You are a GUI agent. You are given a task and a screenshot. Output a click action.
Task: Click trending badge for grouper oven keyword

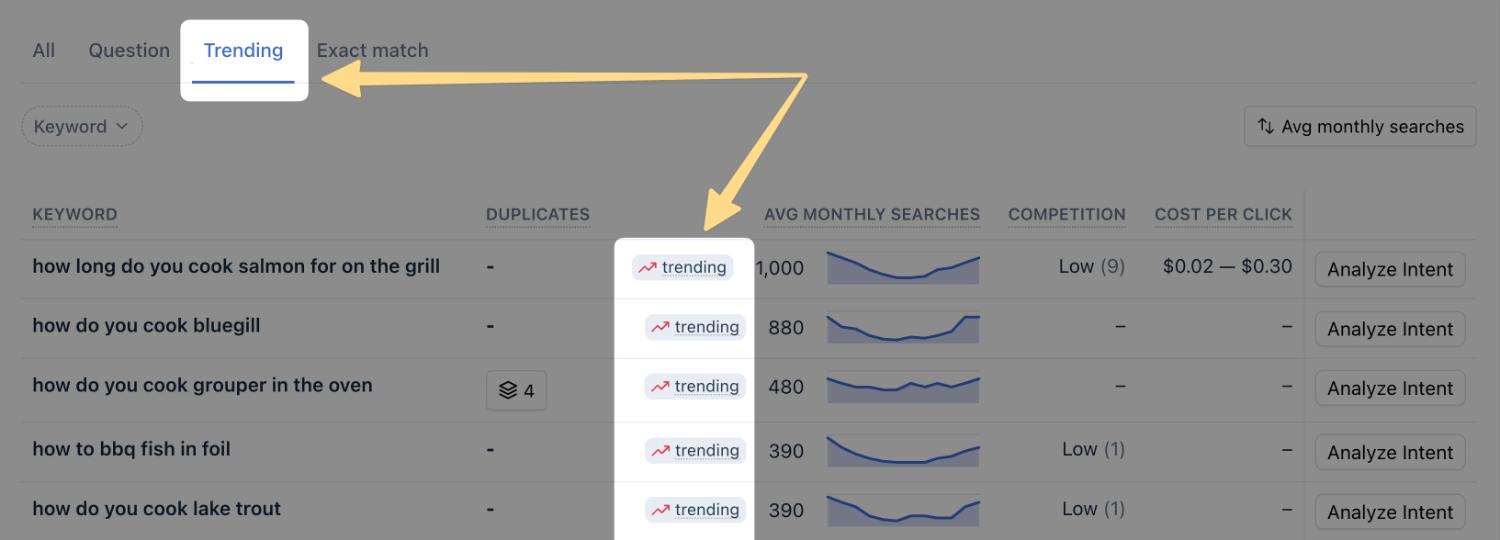point(696,386)
